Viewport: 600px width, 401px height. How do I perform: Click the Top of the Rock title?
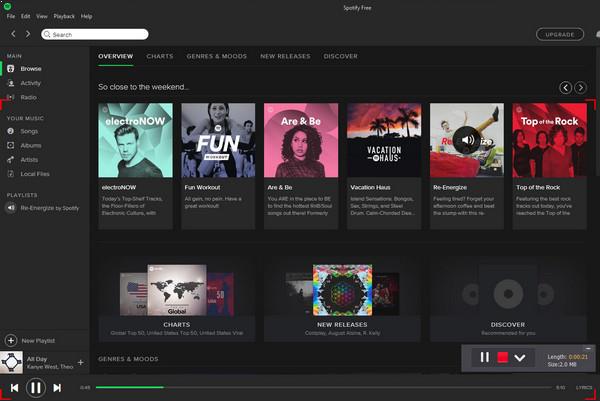(x=538, y=187)
